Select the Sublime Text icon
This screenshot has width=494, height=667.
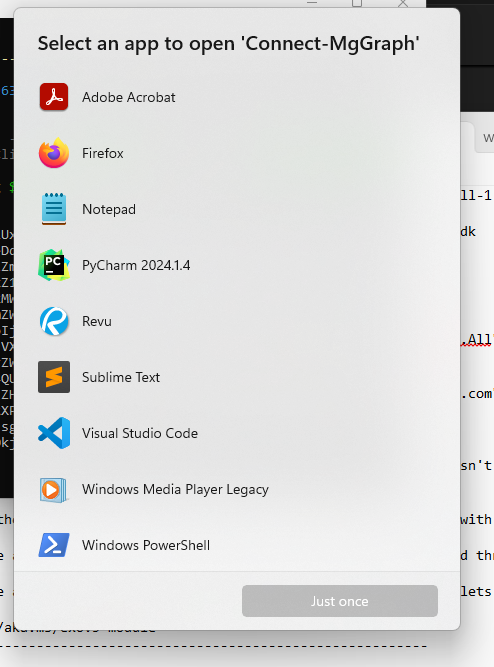pyautogui.click(x=54, y=377)
